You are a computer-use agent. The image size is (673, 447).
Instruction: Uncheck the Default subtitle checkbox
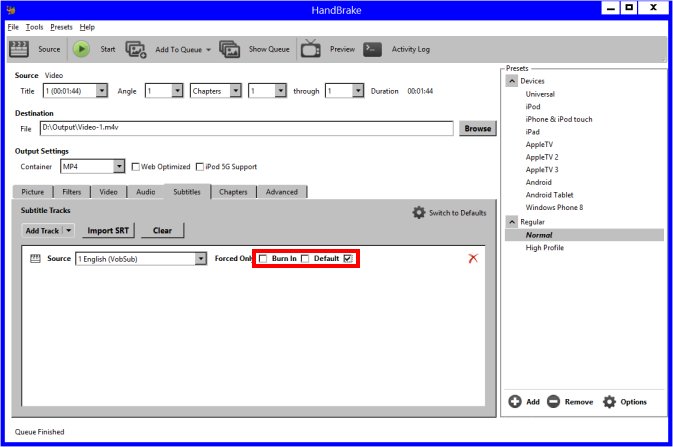coord(348,258)
